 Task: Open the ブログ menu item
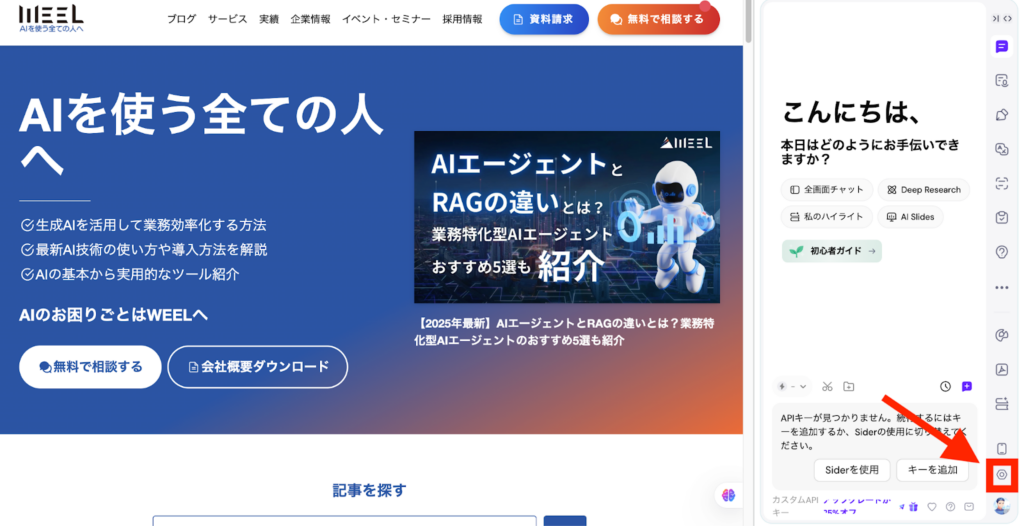[181, 19]
